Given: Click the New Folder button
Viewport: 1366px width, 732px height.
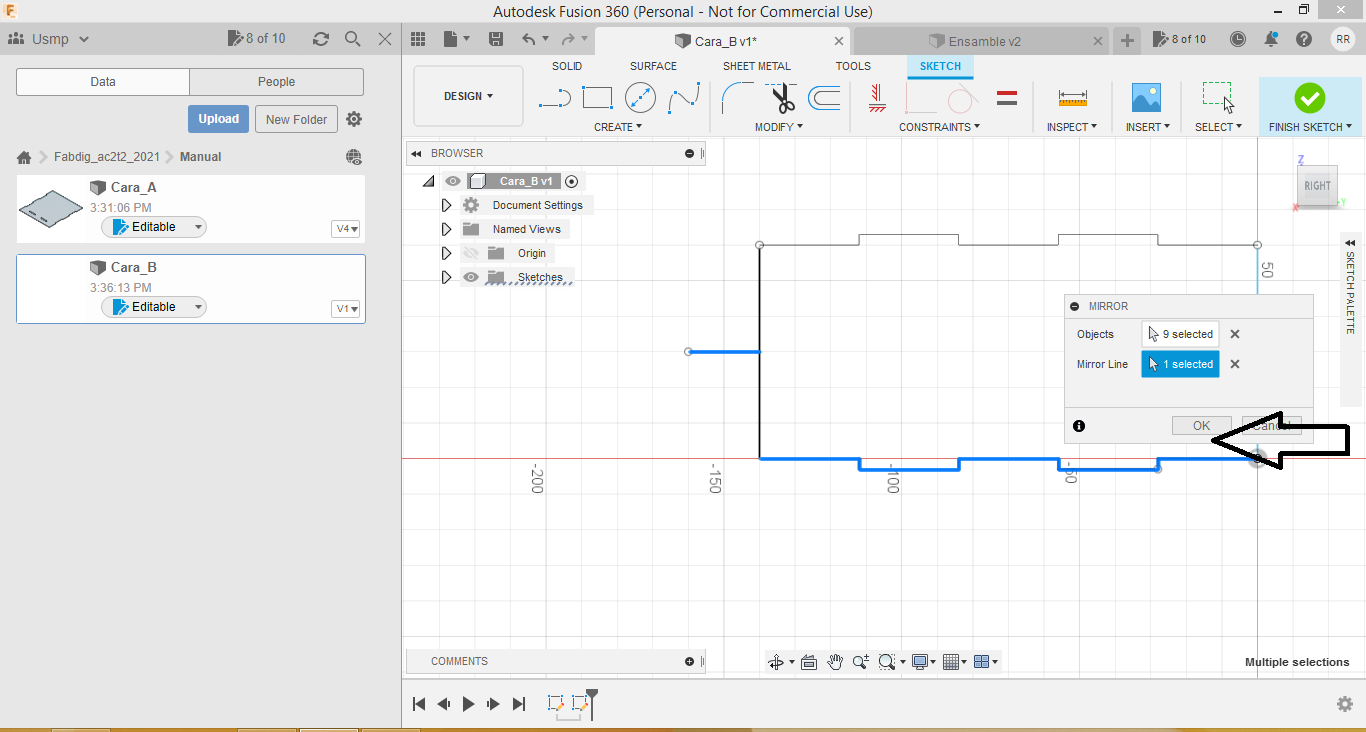Looking at the screenshot, I should tap(296, 119).
